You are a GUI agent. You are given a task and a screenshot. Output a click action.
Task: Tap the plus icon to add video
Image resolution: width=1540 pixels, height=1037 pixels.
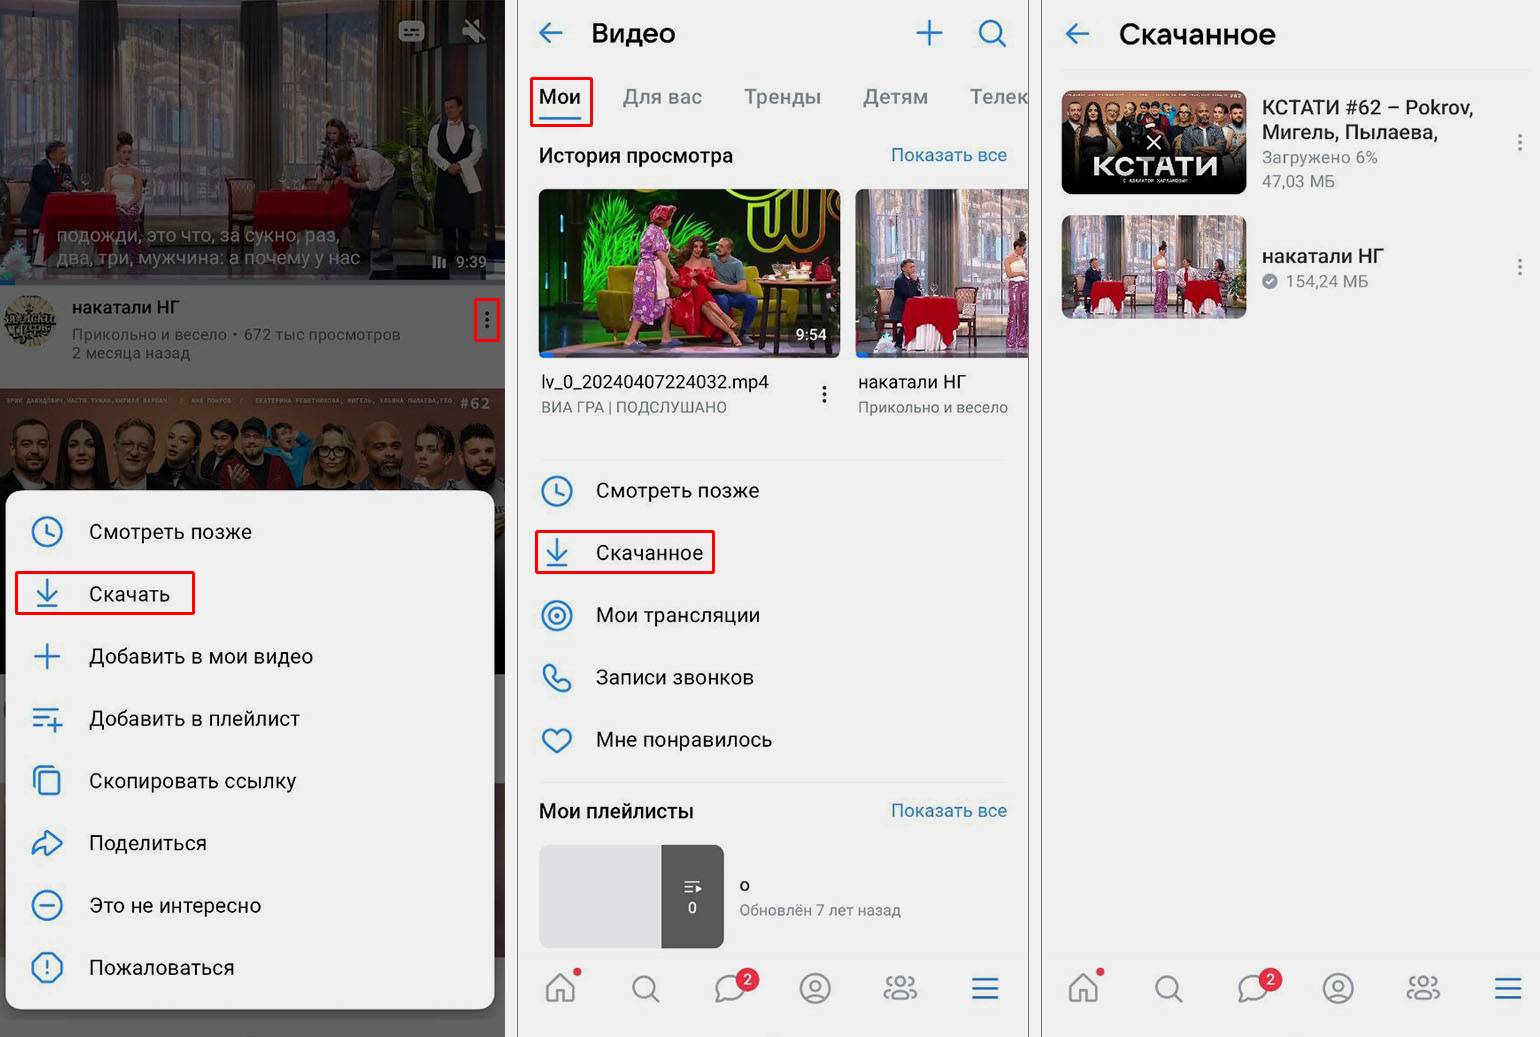(929, 34)
